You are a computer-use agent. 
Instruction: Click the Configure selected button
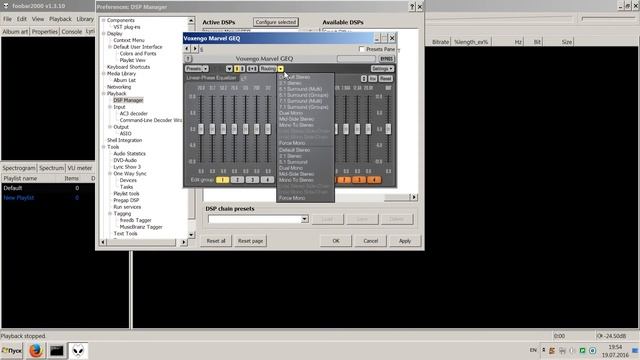[276, 22]
